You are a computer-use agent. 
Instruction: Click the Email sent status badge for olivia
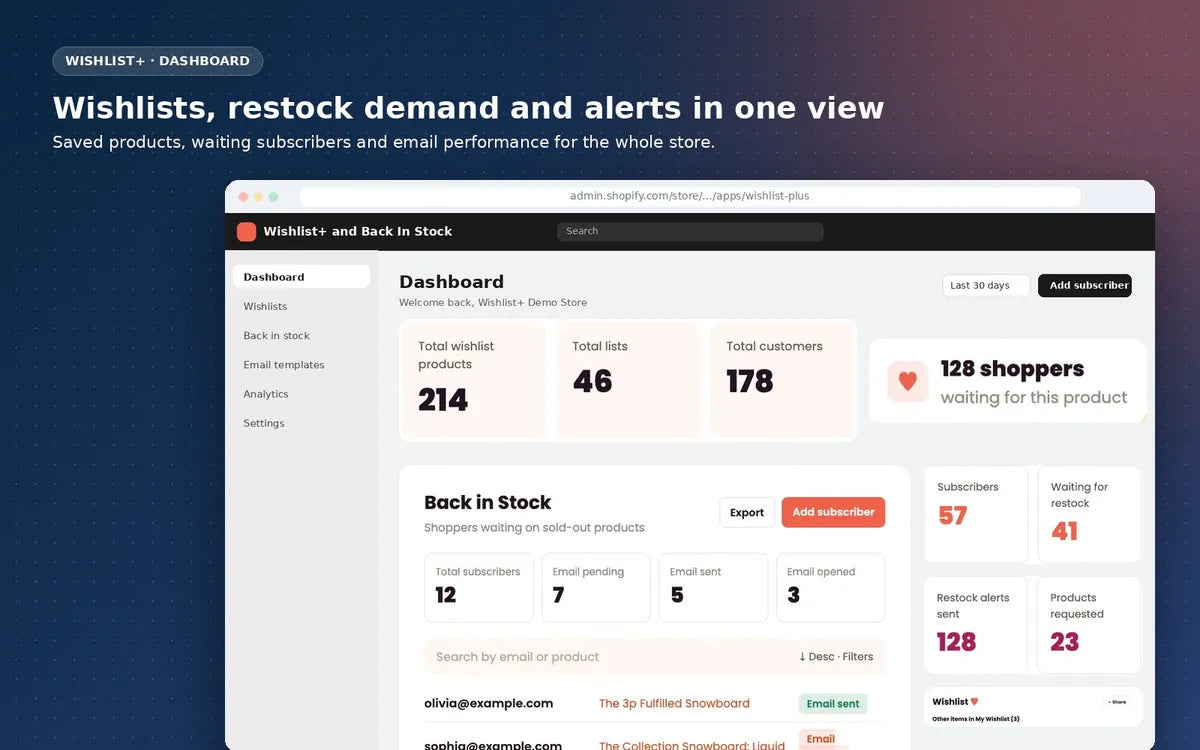point(833,704)
